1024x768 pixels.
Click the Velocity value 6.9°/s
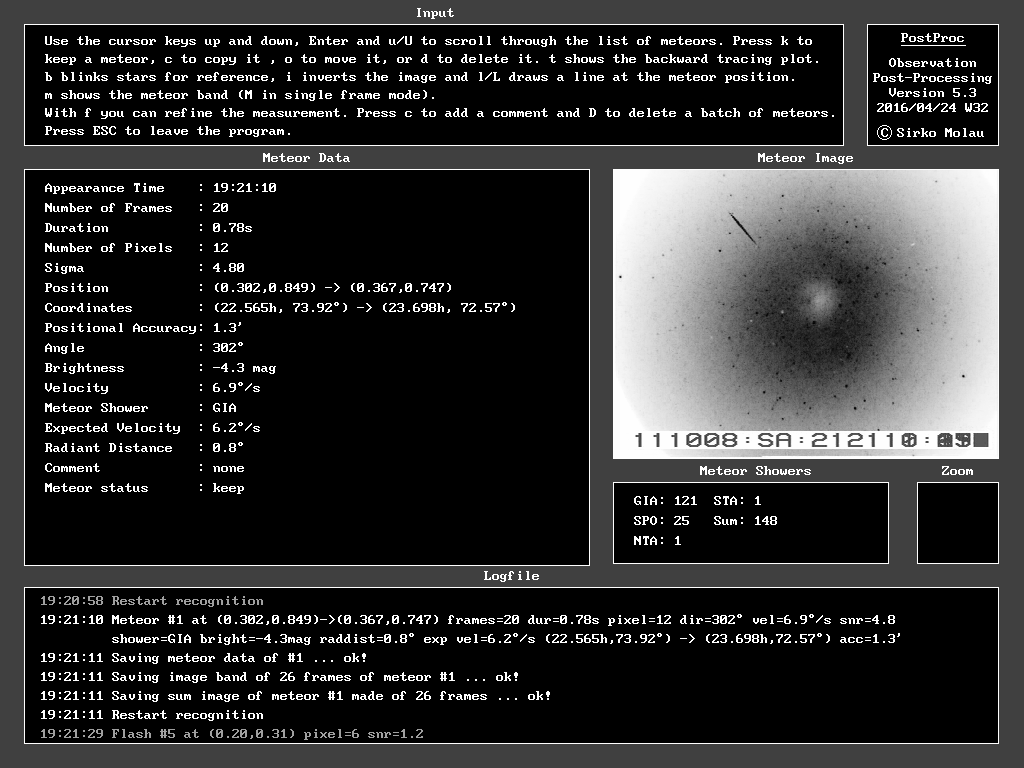[x=236, y=388]
